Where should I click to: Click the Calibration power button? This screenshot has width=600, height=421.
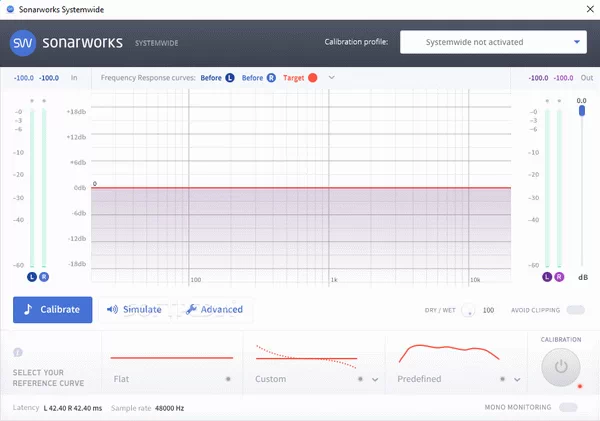(561, 367)
